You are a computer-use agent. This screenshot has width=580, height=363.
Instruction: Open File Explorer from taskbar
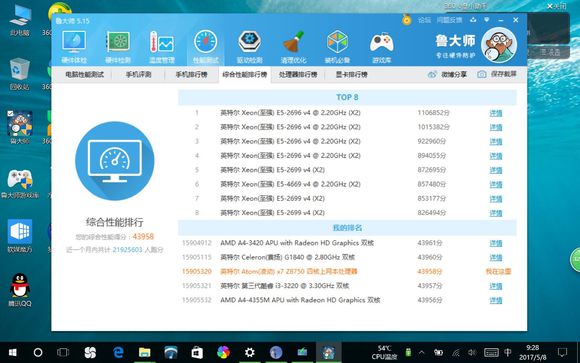144,352
